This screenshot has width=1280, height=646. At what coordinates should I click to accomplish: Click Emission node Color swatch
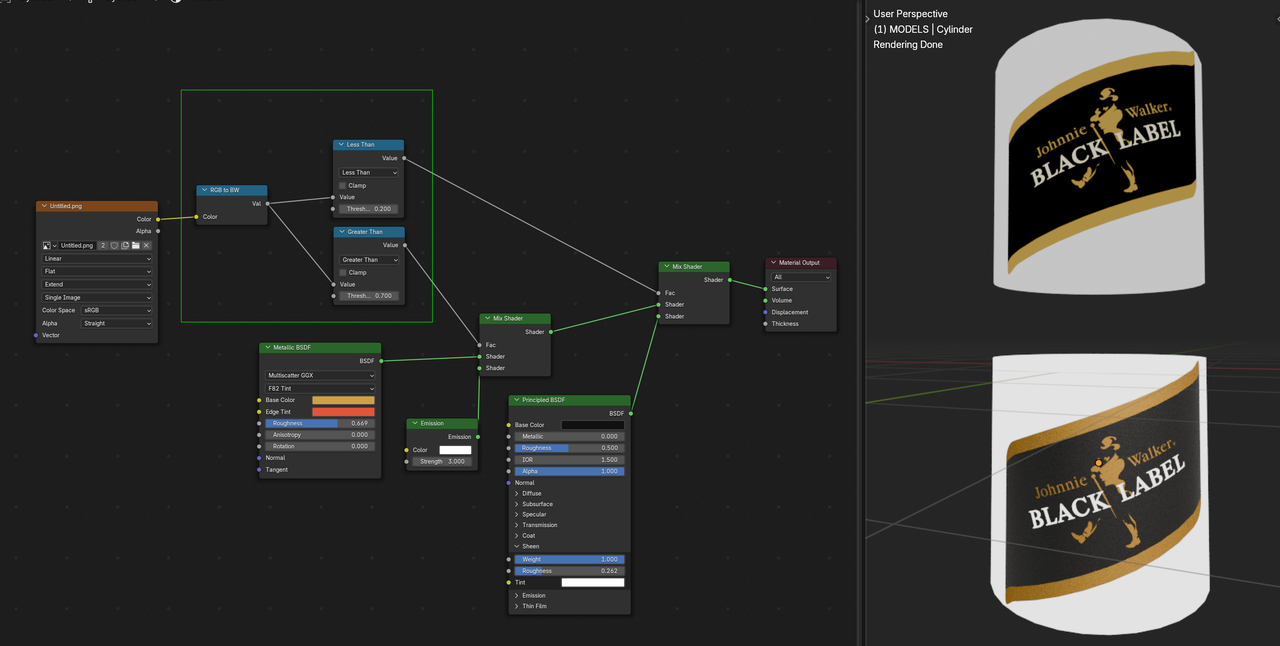pyautogui.click(x=455, y=450)
